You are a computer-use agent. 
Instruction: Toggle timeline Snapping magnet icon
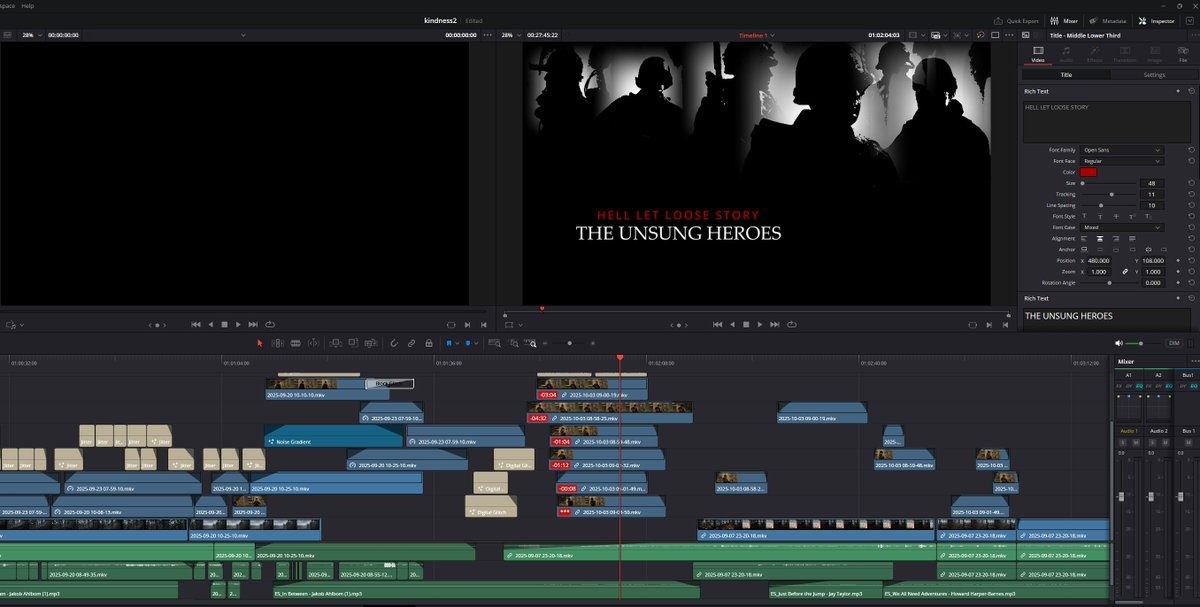395,343
